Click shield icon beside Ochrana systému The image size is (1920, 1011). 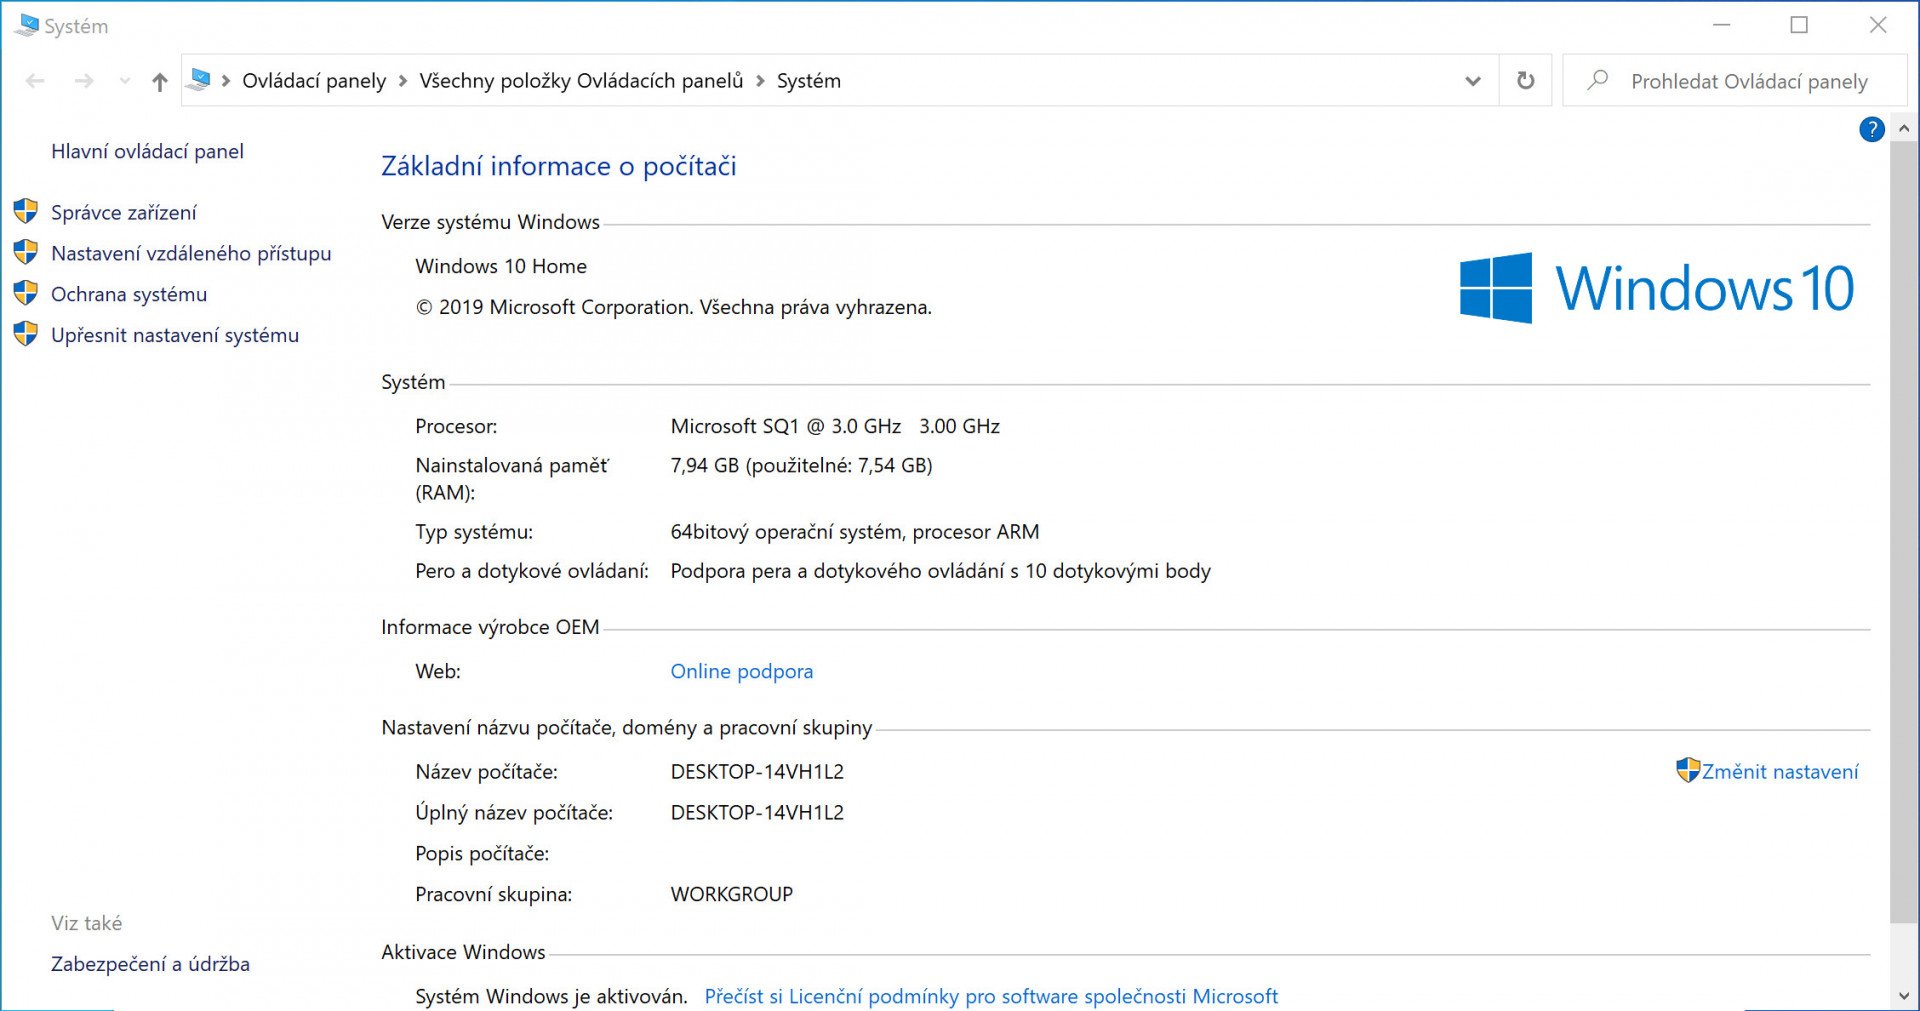pyautogui.click(x=26, y=293)
